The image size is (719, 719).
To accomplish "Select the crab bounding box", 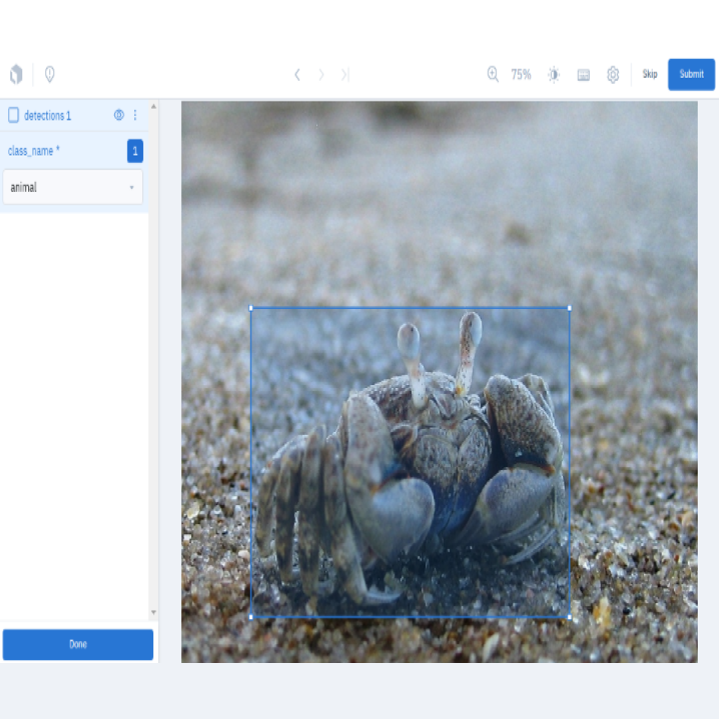I will coord(410,462).
